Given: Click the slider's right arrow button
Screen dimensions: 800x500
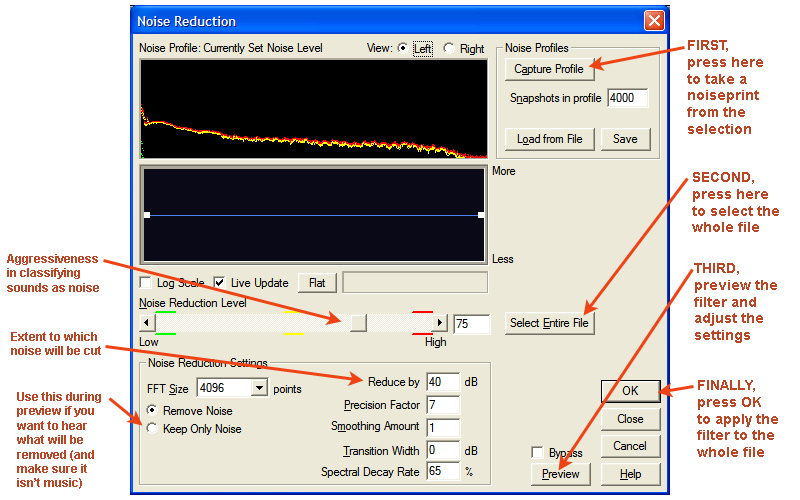Looking at the screenshot, I should 439,323.
